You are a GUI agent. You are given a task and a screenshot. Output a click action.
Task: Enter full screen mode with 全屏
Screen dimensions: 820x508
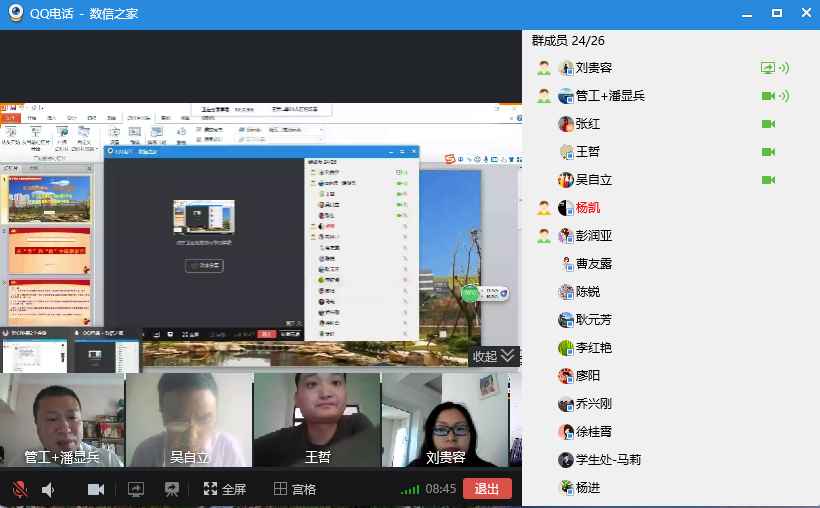[x=225, y=489]
